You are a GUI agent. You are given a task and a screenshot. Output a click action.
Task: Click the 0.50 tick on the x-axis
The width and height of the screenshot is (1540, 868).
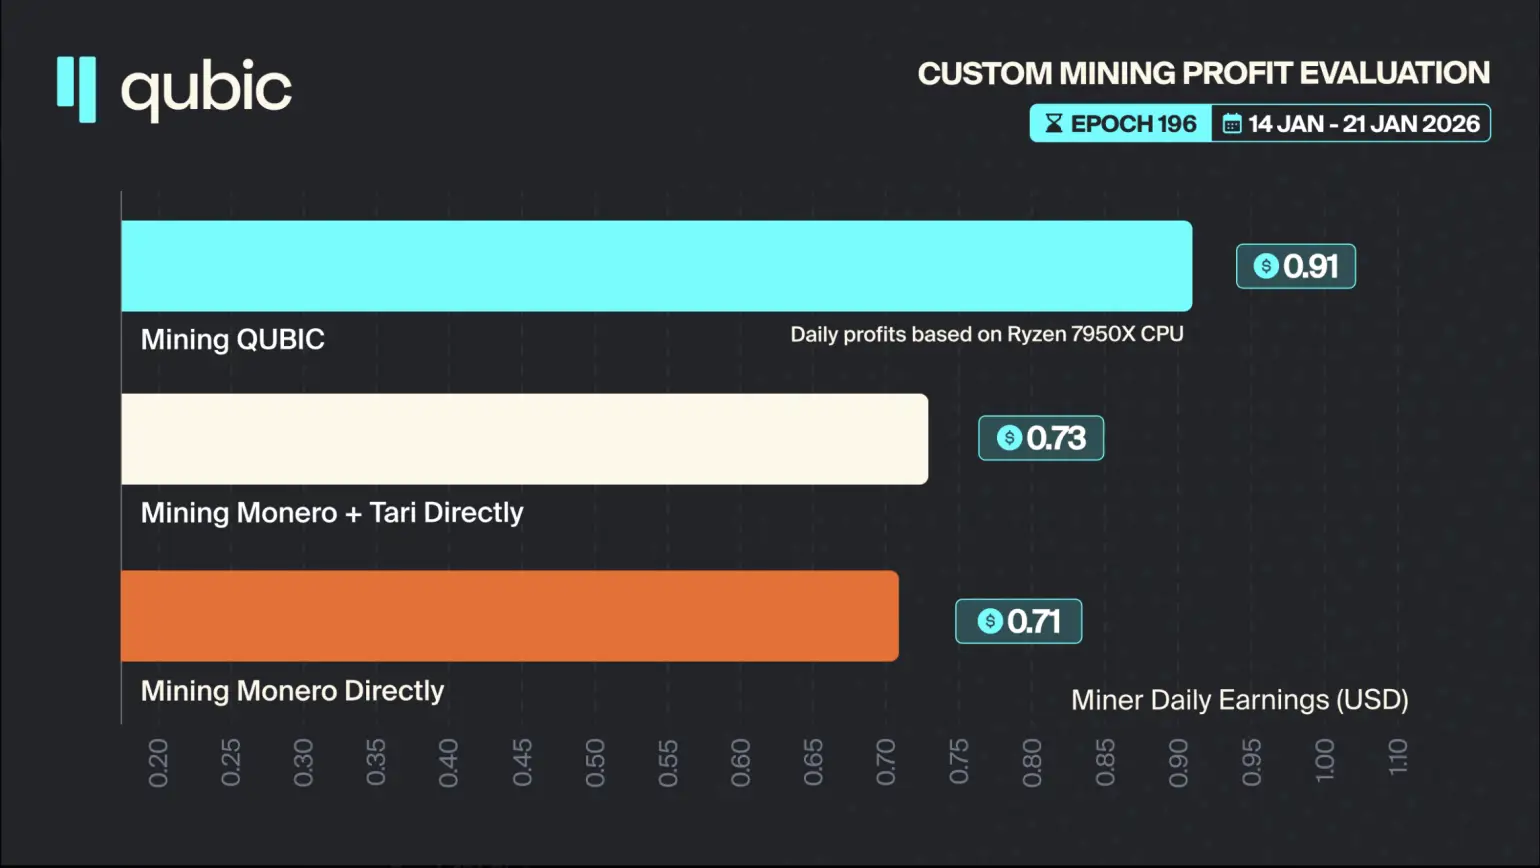click(595, 763)
